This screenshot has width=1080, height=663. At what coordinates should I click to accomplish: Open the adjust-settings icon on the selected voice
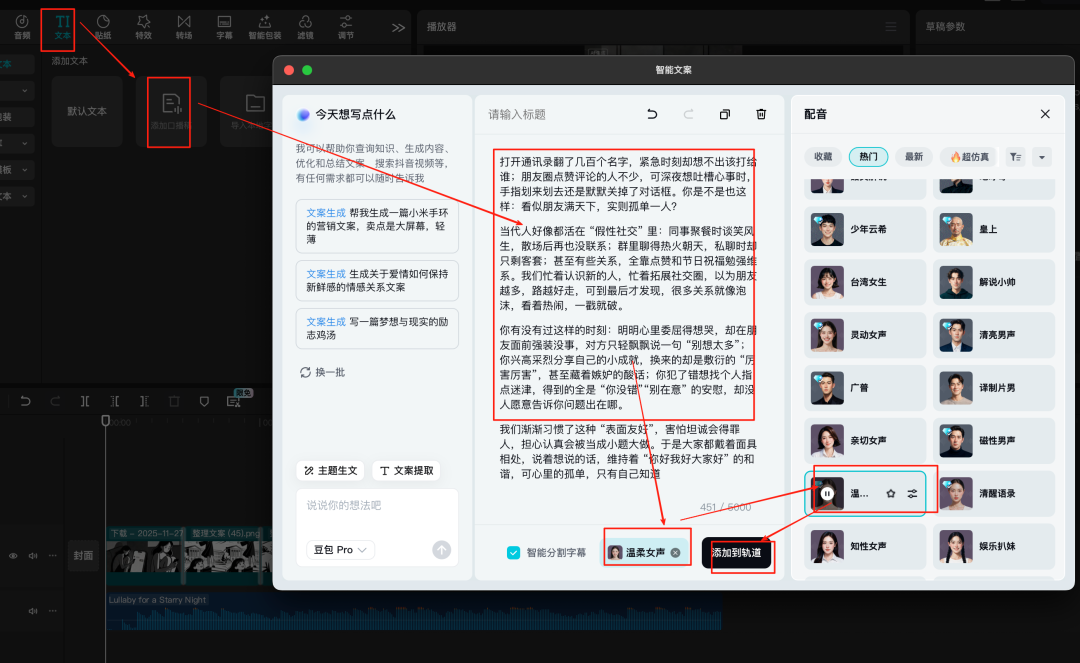(912, 494)
